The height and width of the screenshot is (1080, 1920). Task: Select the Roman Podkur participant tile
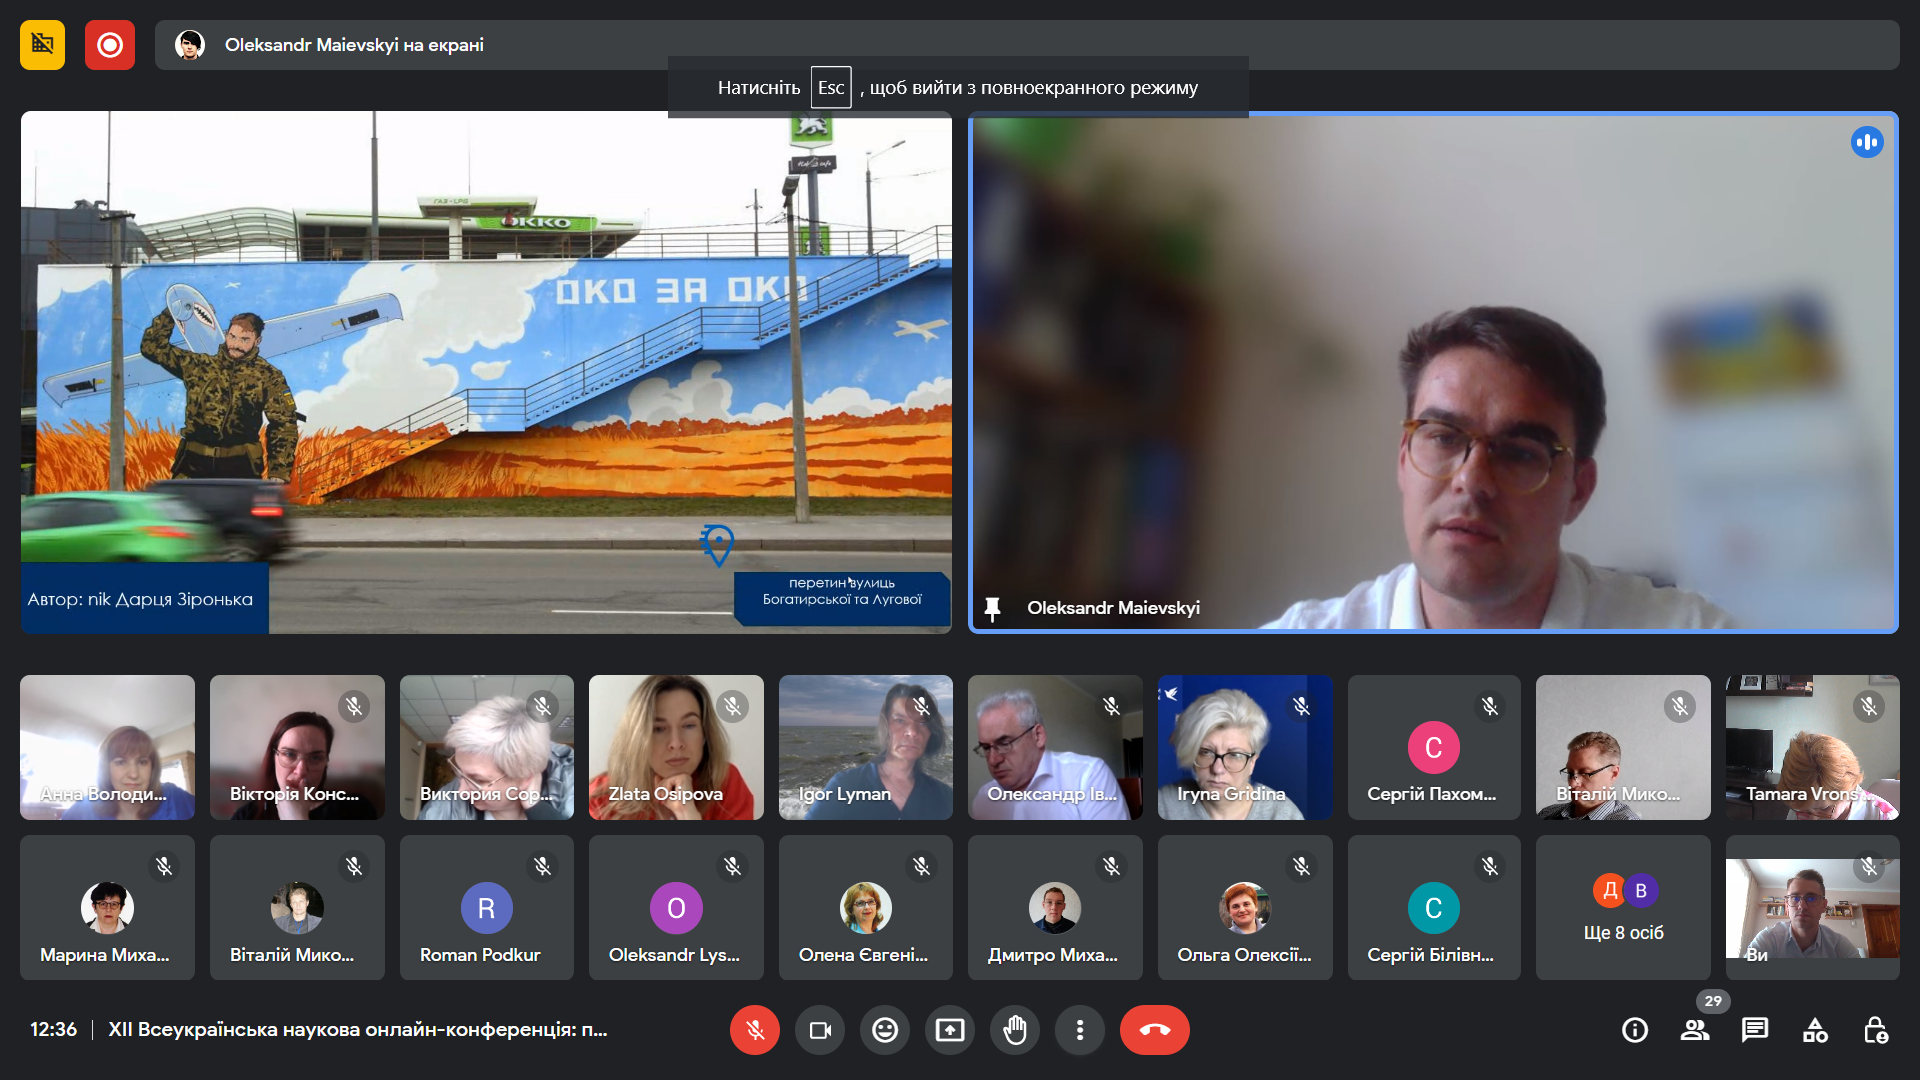(486, 908)
